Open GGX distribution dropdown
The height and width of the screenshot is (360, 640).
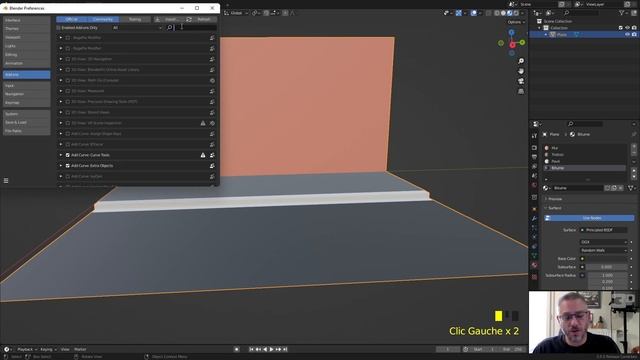(x=603, y=242)
